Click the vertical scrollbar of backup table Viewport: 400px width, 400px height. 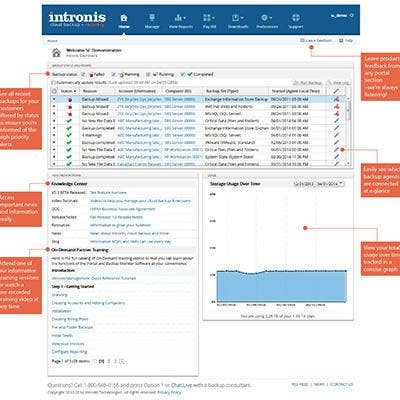[348, 131]
